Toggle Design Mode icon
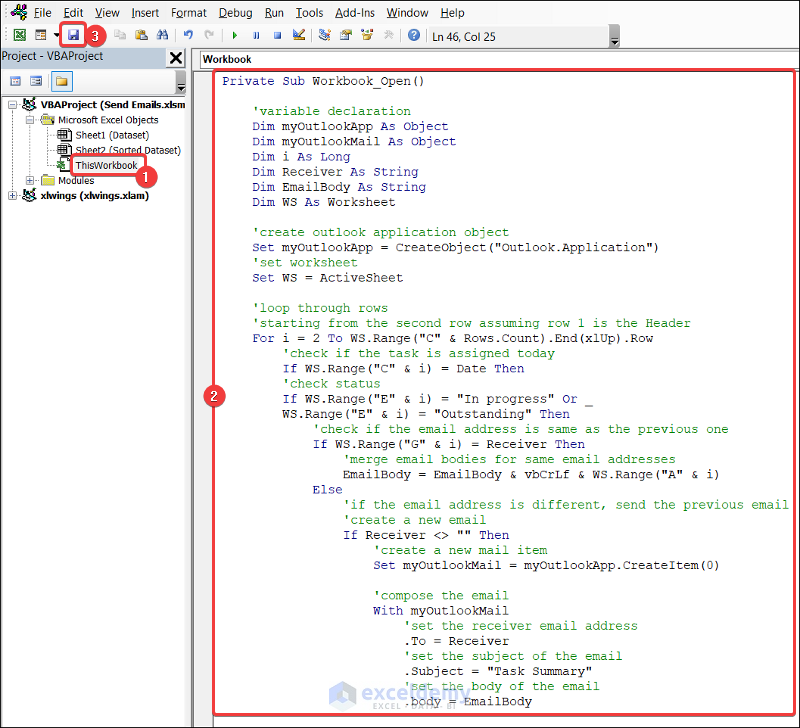 (x=299, y=35)
